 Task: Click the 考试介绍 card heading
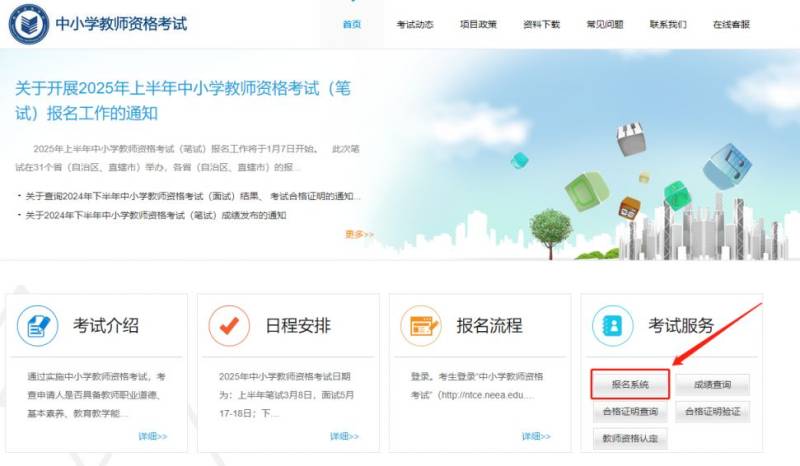coord(106,326)
